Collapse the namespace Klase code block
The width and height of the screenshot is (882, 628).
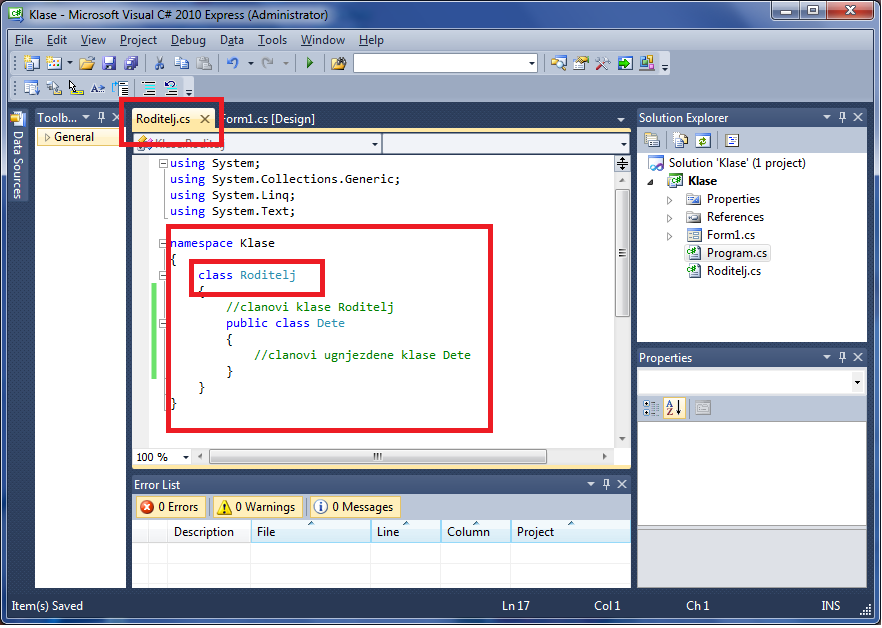click(163, 244)
